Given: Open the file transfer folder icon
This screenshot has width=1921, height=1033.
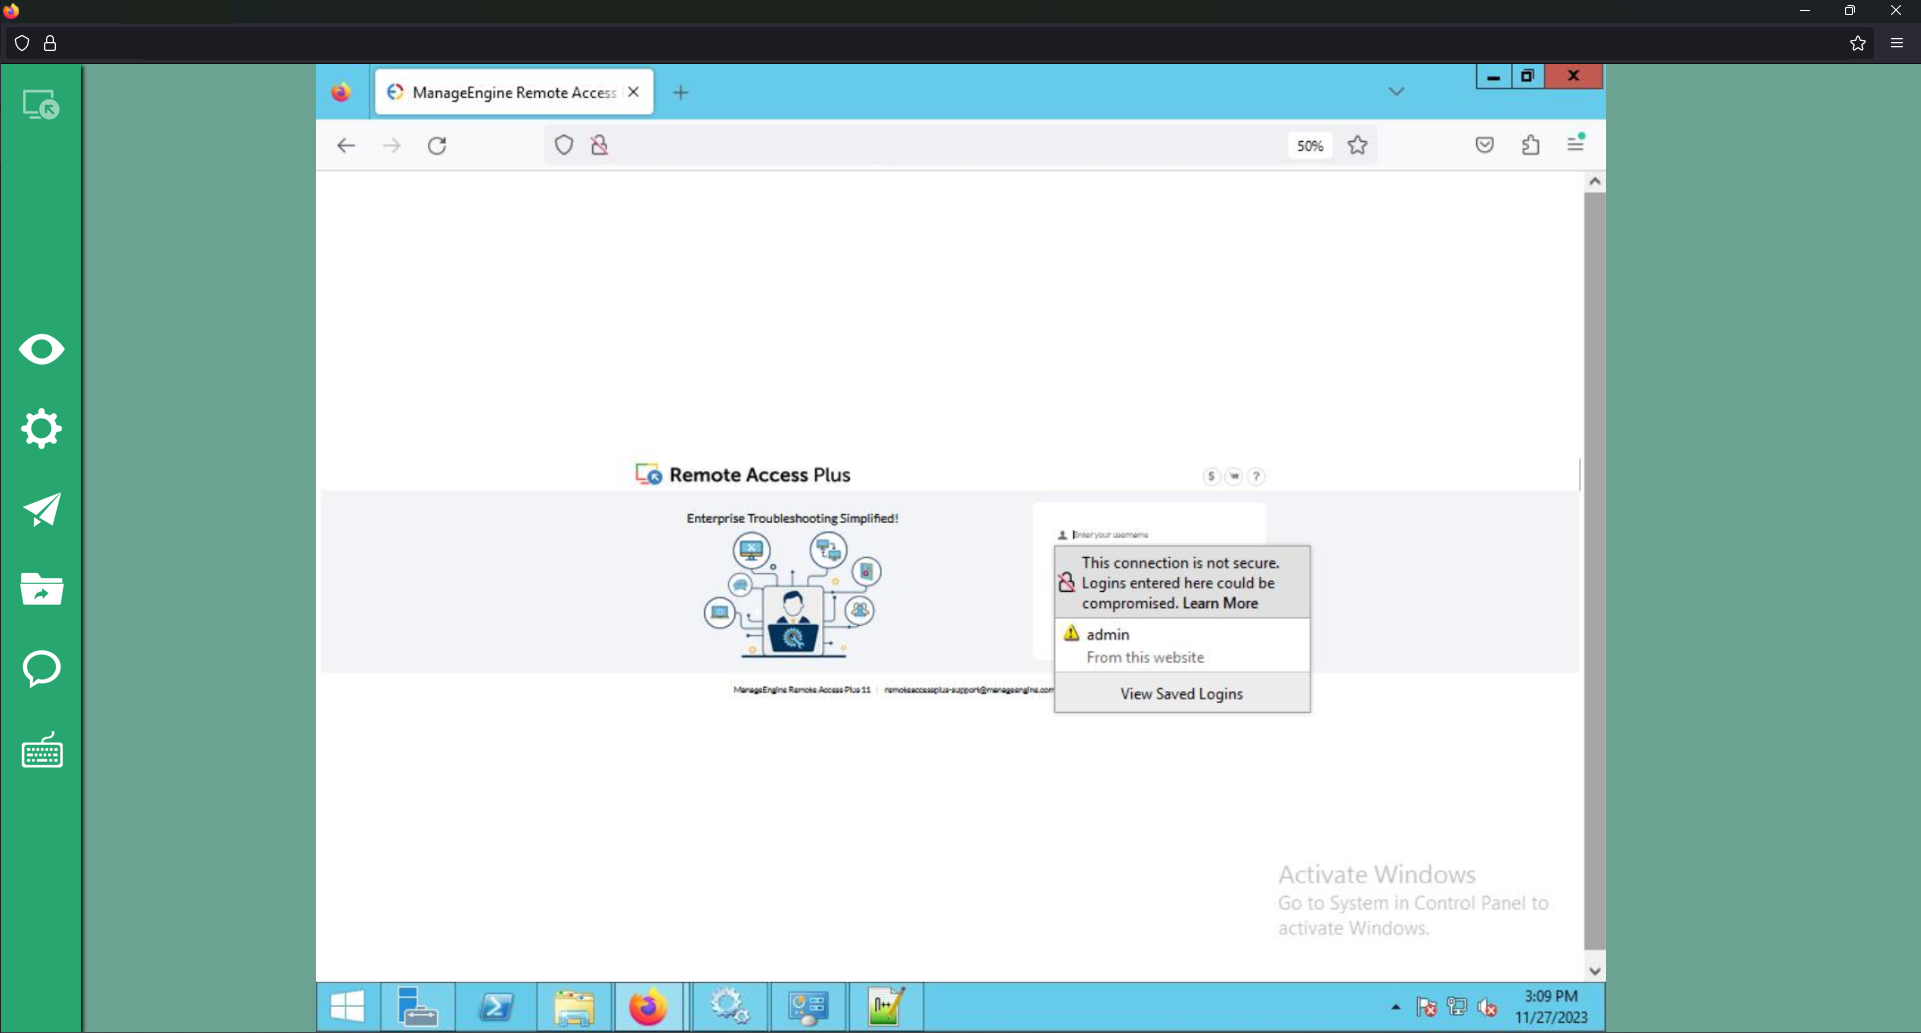Looking at the screenshot, I should pyautogui.click(x=41, y=589).
